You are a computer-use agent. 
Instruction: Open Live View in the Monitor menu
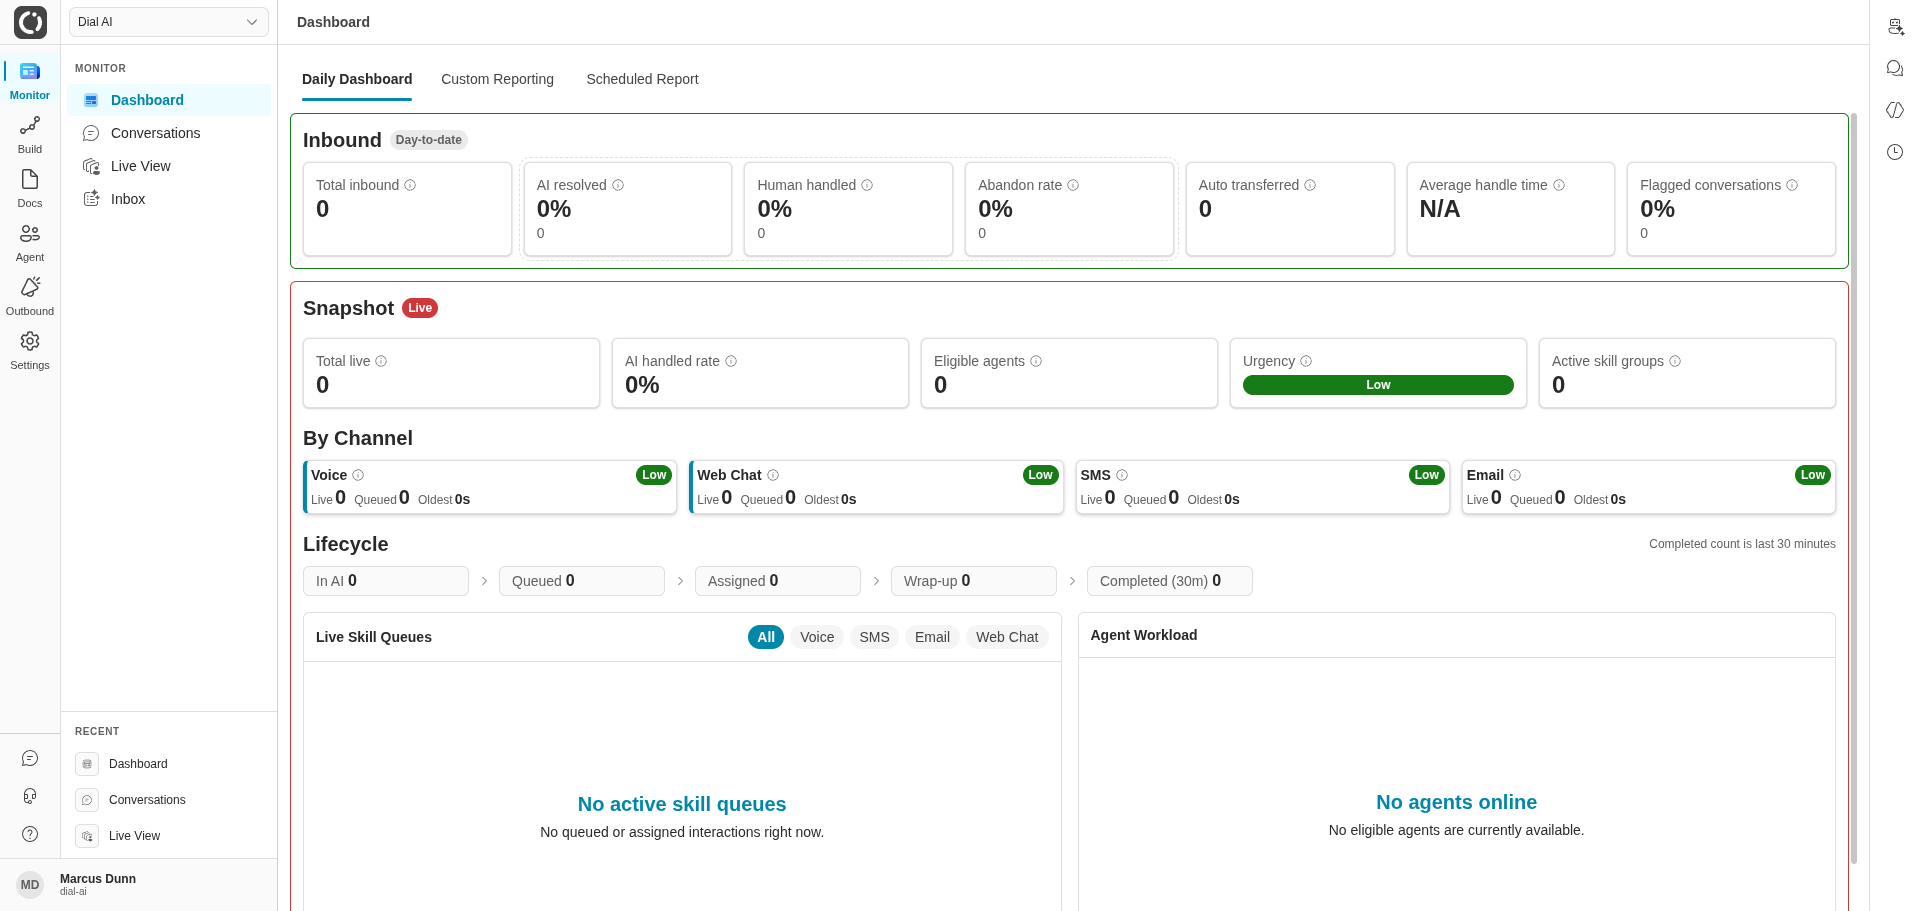click(x=169, y=166)
